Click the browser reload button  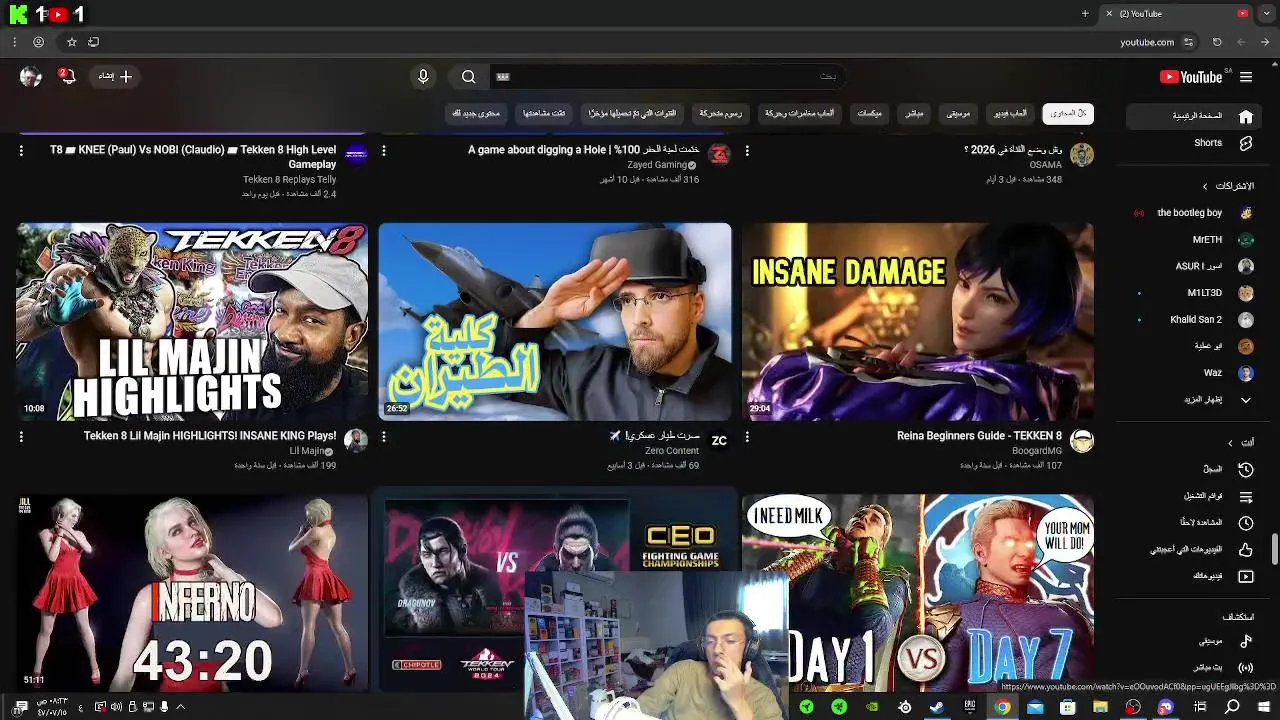tap(1217, 42)
